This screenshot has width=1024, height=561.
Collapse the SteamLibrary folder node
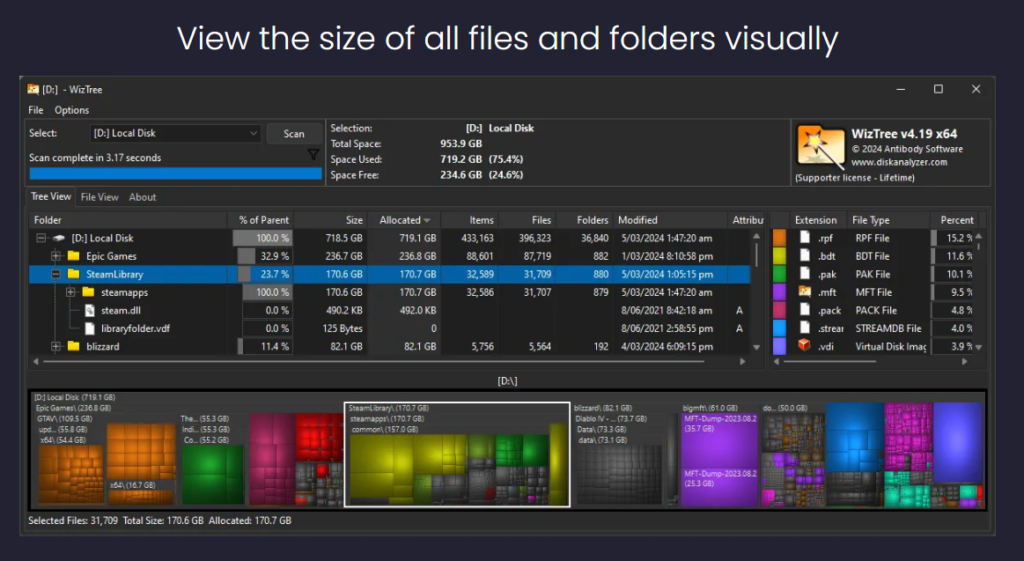[x=56, y=274]
